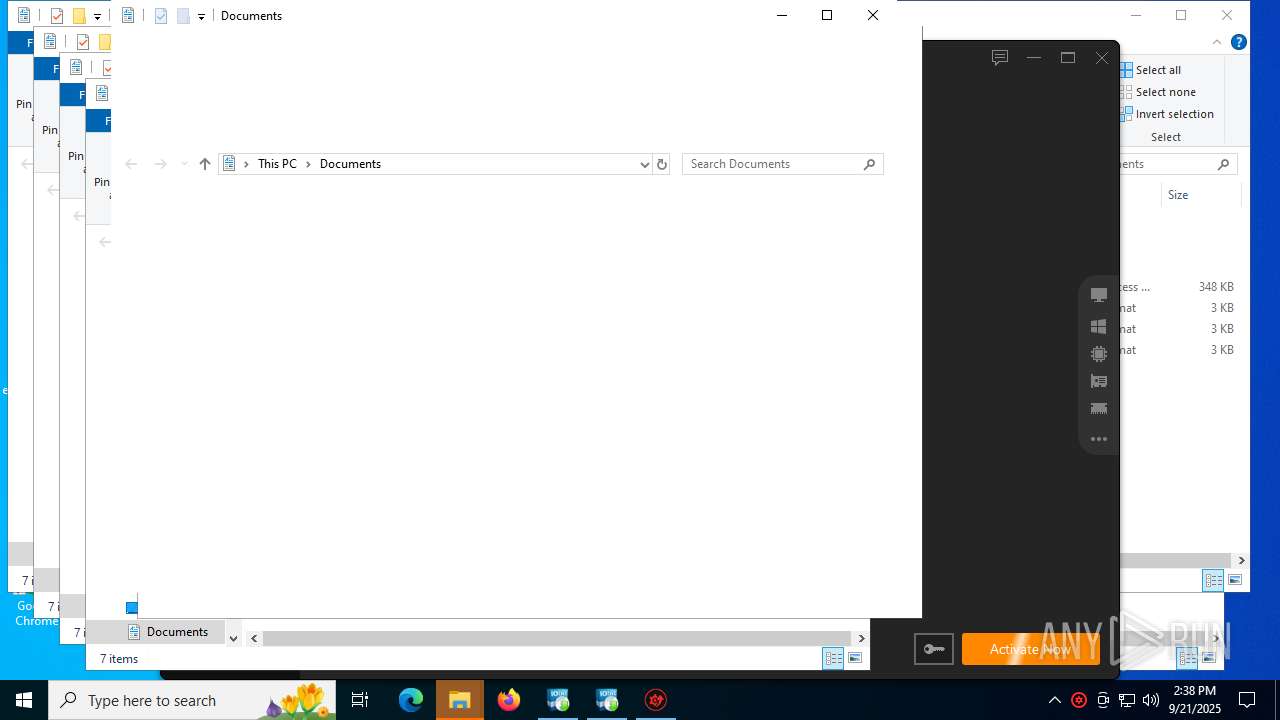Open the graphics card section icon in dark app
1280x720 pixels.
point(1099,381)
